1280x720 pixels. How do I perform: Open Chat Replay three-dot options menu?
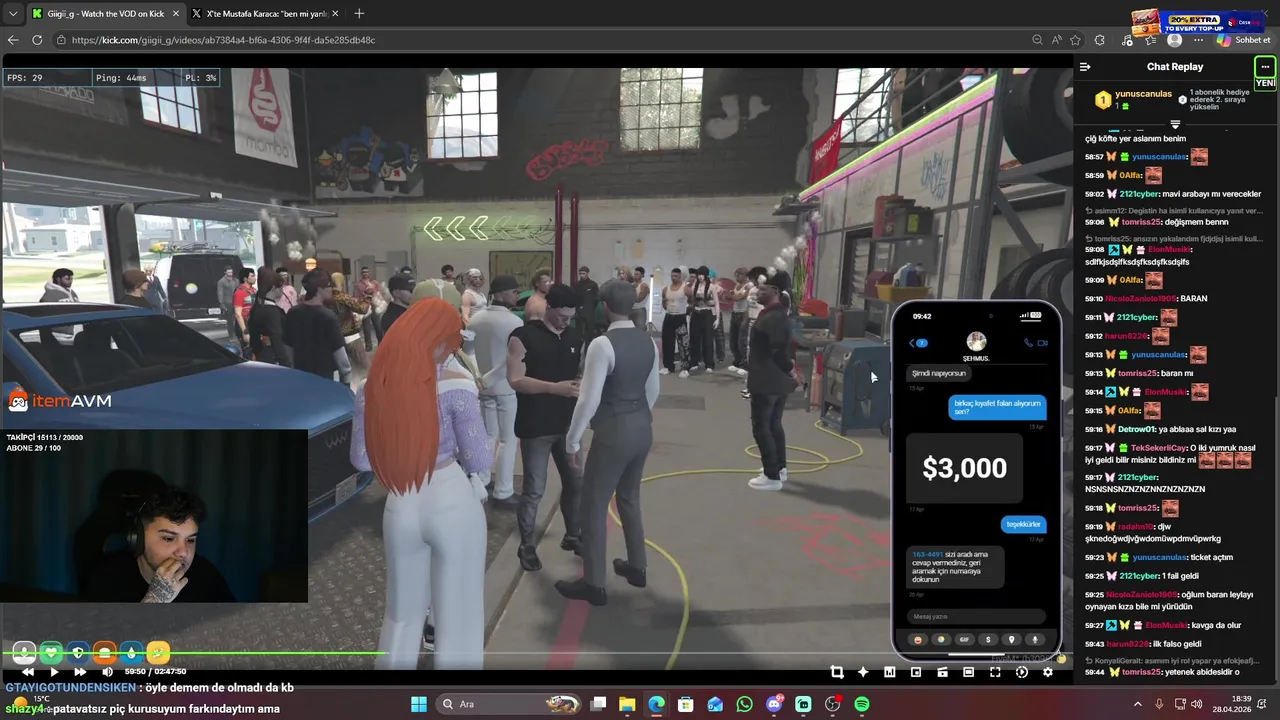[1265, 67]
